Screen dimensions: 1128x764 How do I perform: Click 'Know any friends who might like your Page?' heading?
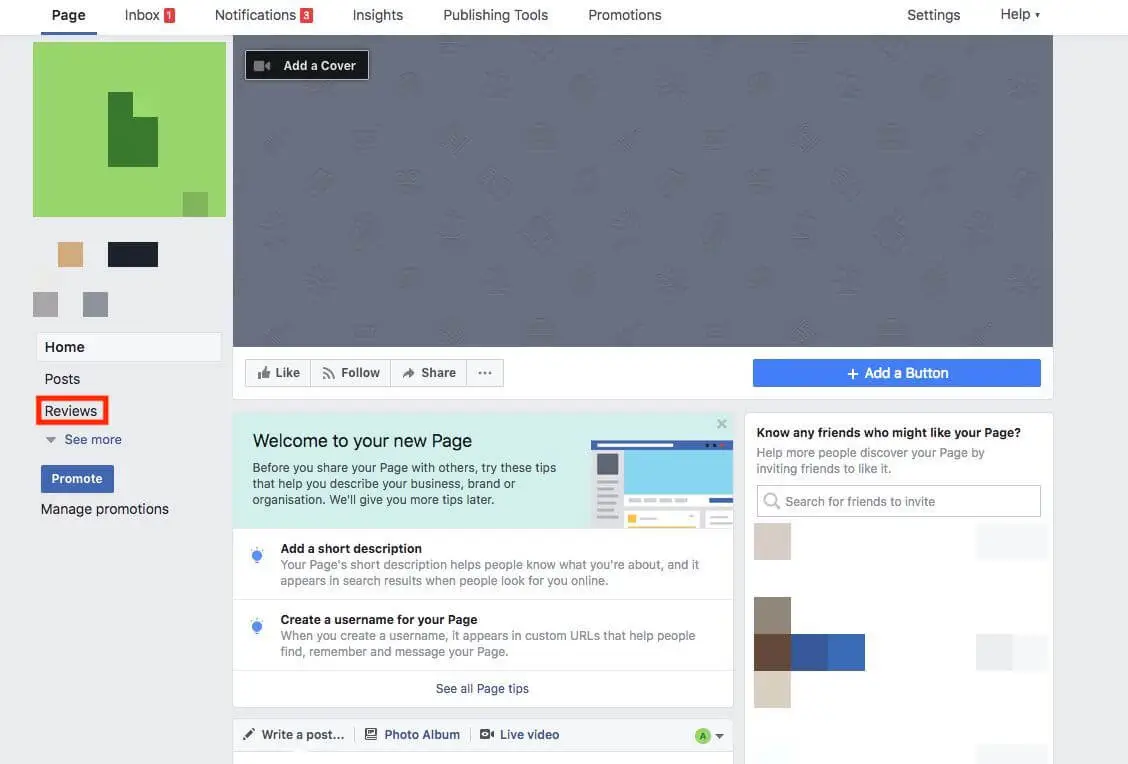888,432
